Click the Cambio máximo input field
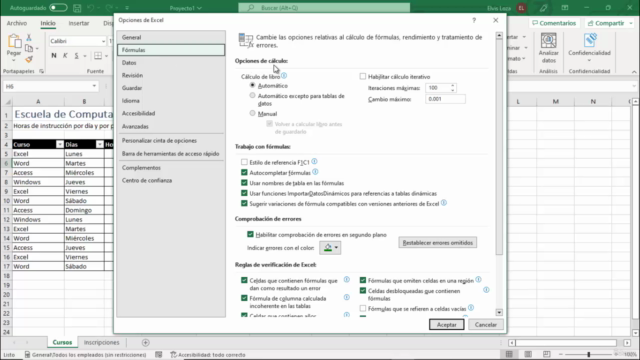 point(445,99)
